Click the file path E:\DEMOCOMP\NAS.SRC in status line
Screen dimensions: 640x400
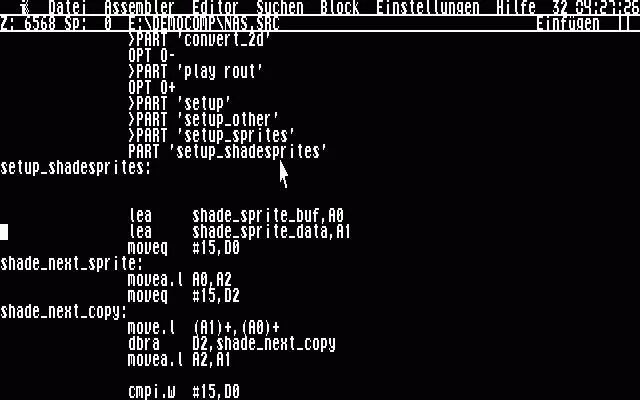pos(204,24)
